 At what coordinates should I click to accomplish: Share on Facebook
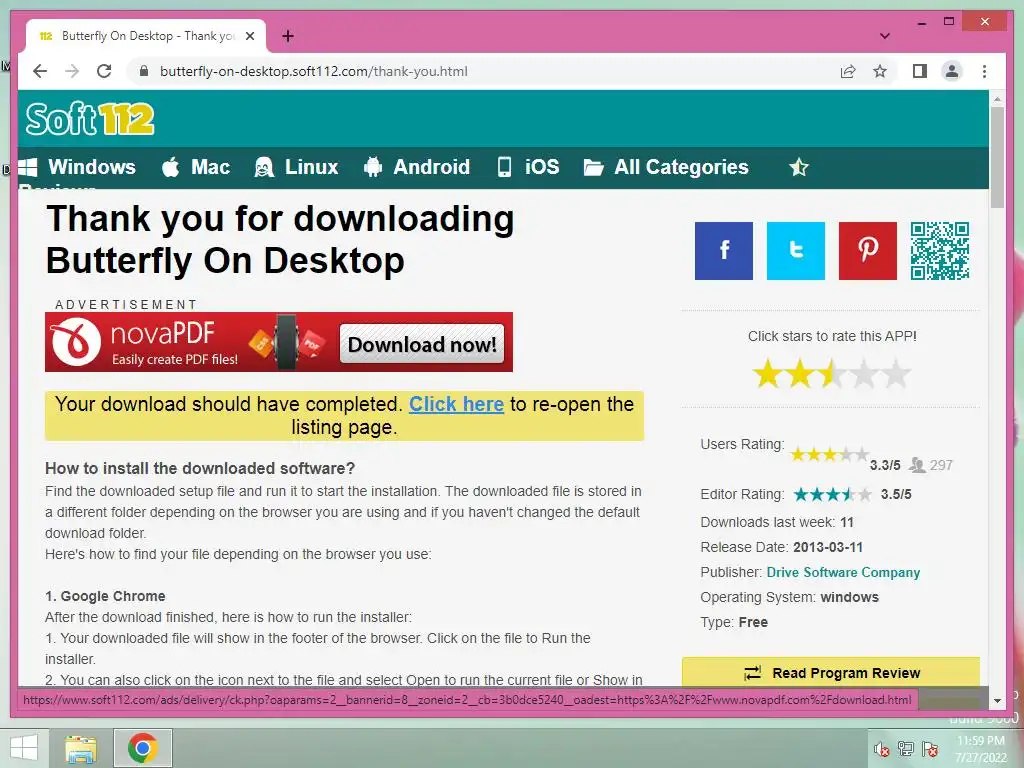point(724,251)
